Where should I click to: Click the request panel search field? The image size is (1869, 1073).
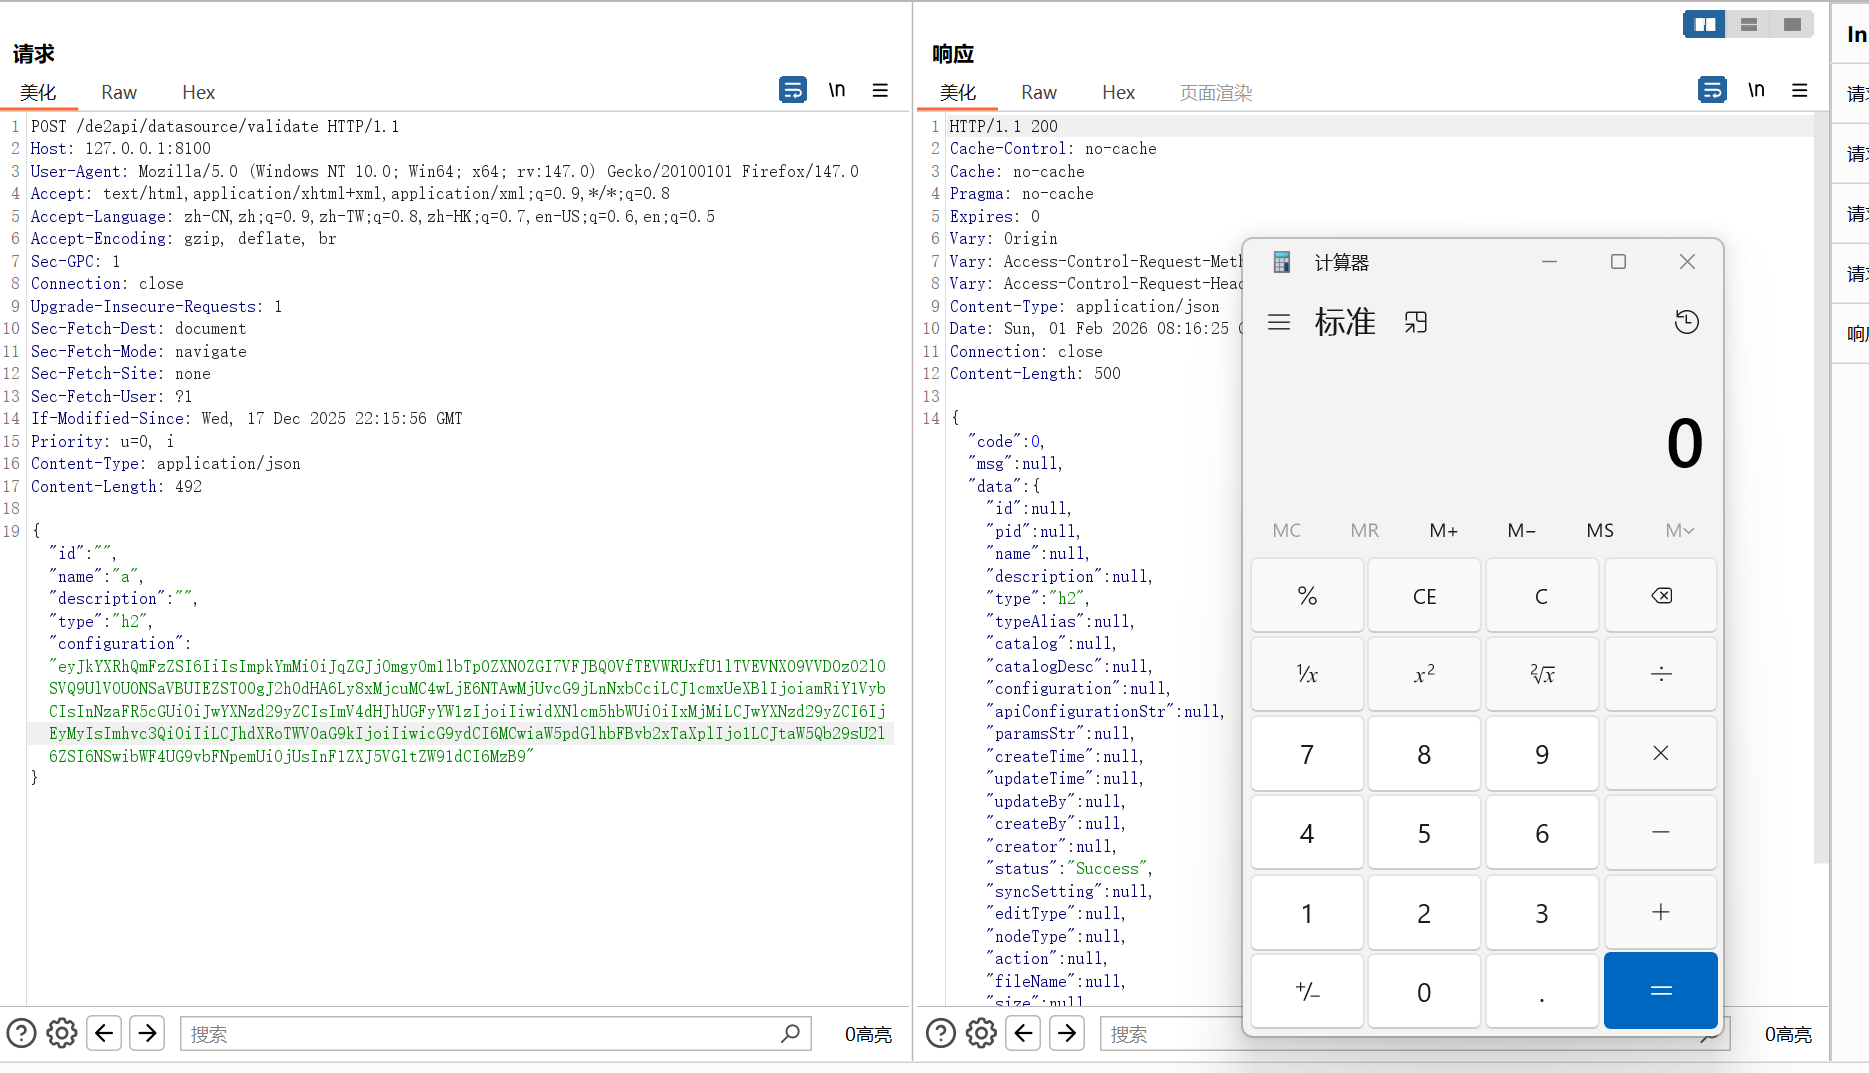point(480,1034)
